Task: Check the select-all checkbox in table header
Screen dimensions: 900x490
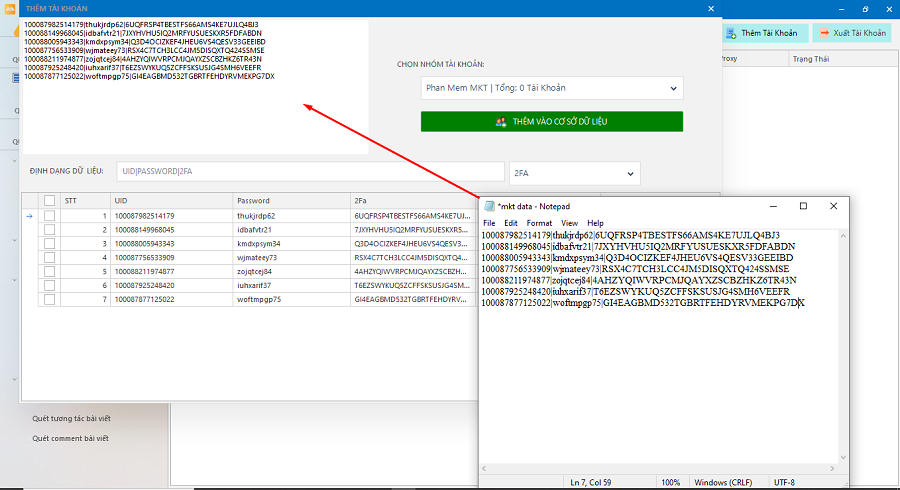Action: coord(50,200)
